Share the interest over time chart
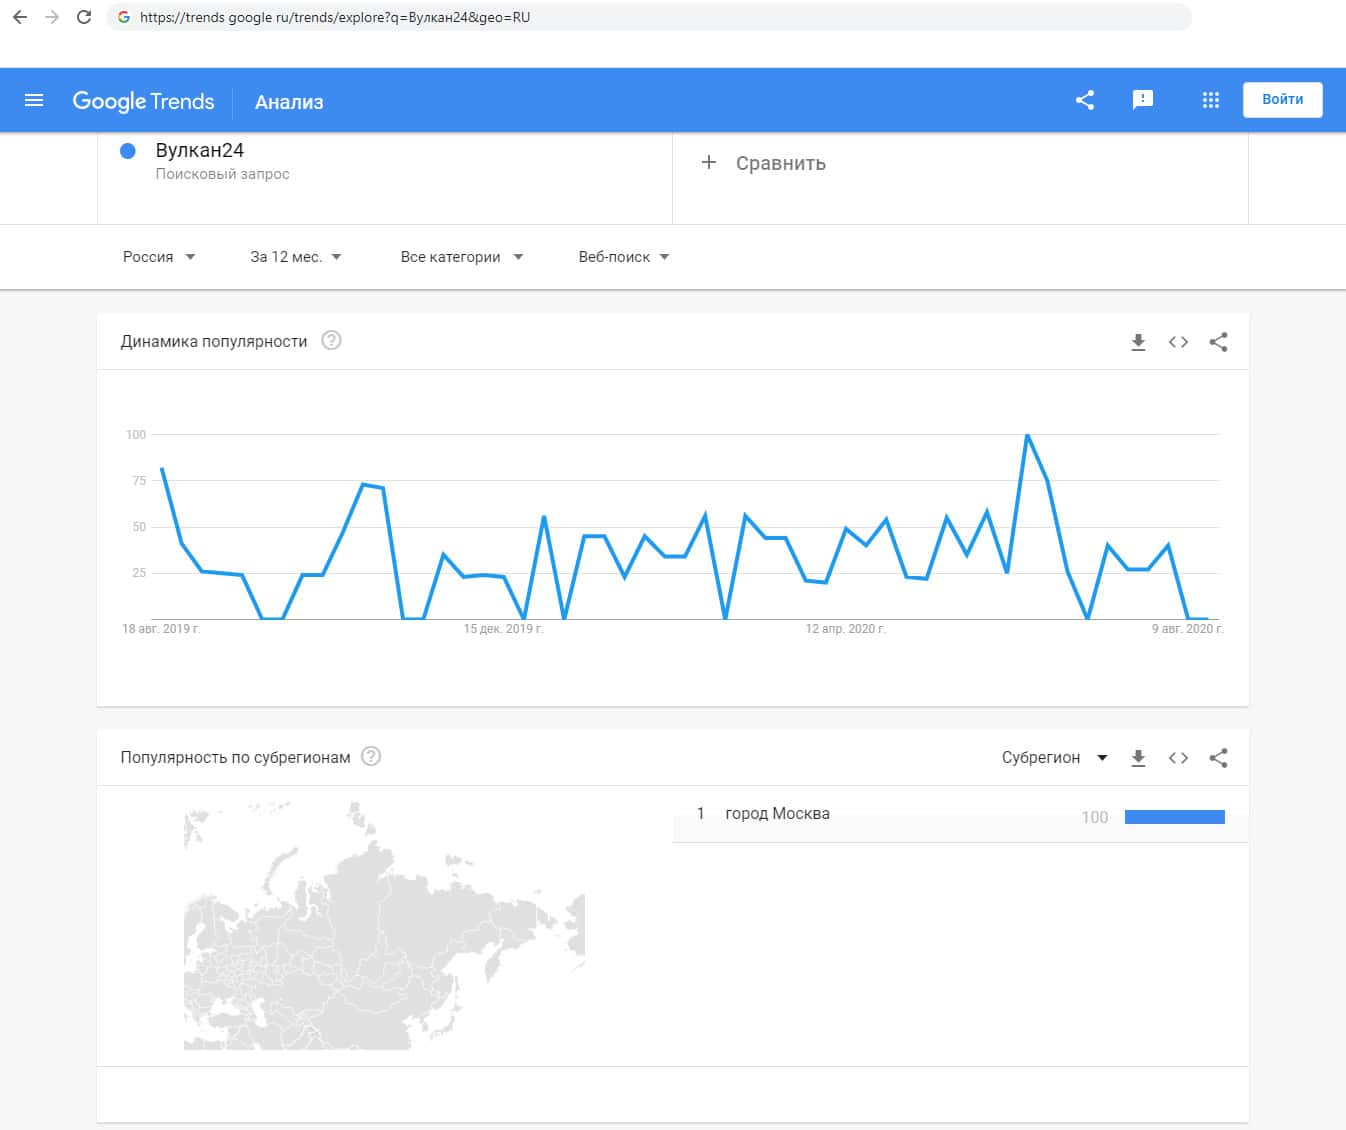 click(x=1218, y=342)
